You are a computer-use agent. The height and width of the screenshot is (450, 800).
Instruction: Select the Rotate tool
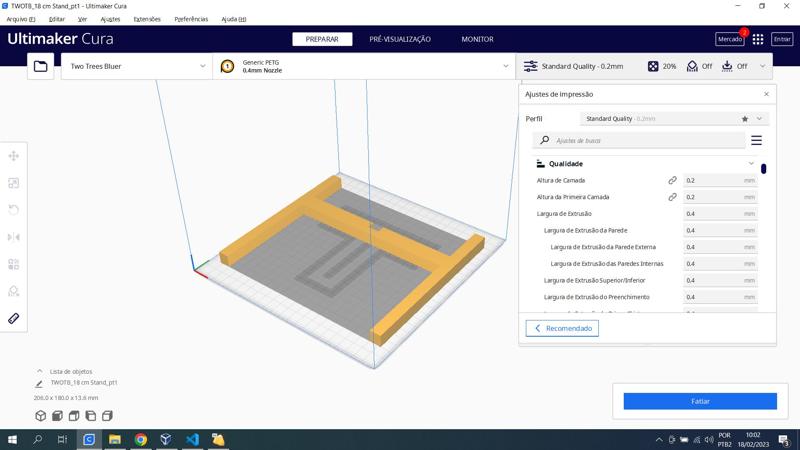pyautogui.click(x=14, y=210)
